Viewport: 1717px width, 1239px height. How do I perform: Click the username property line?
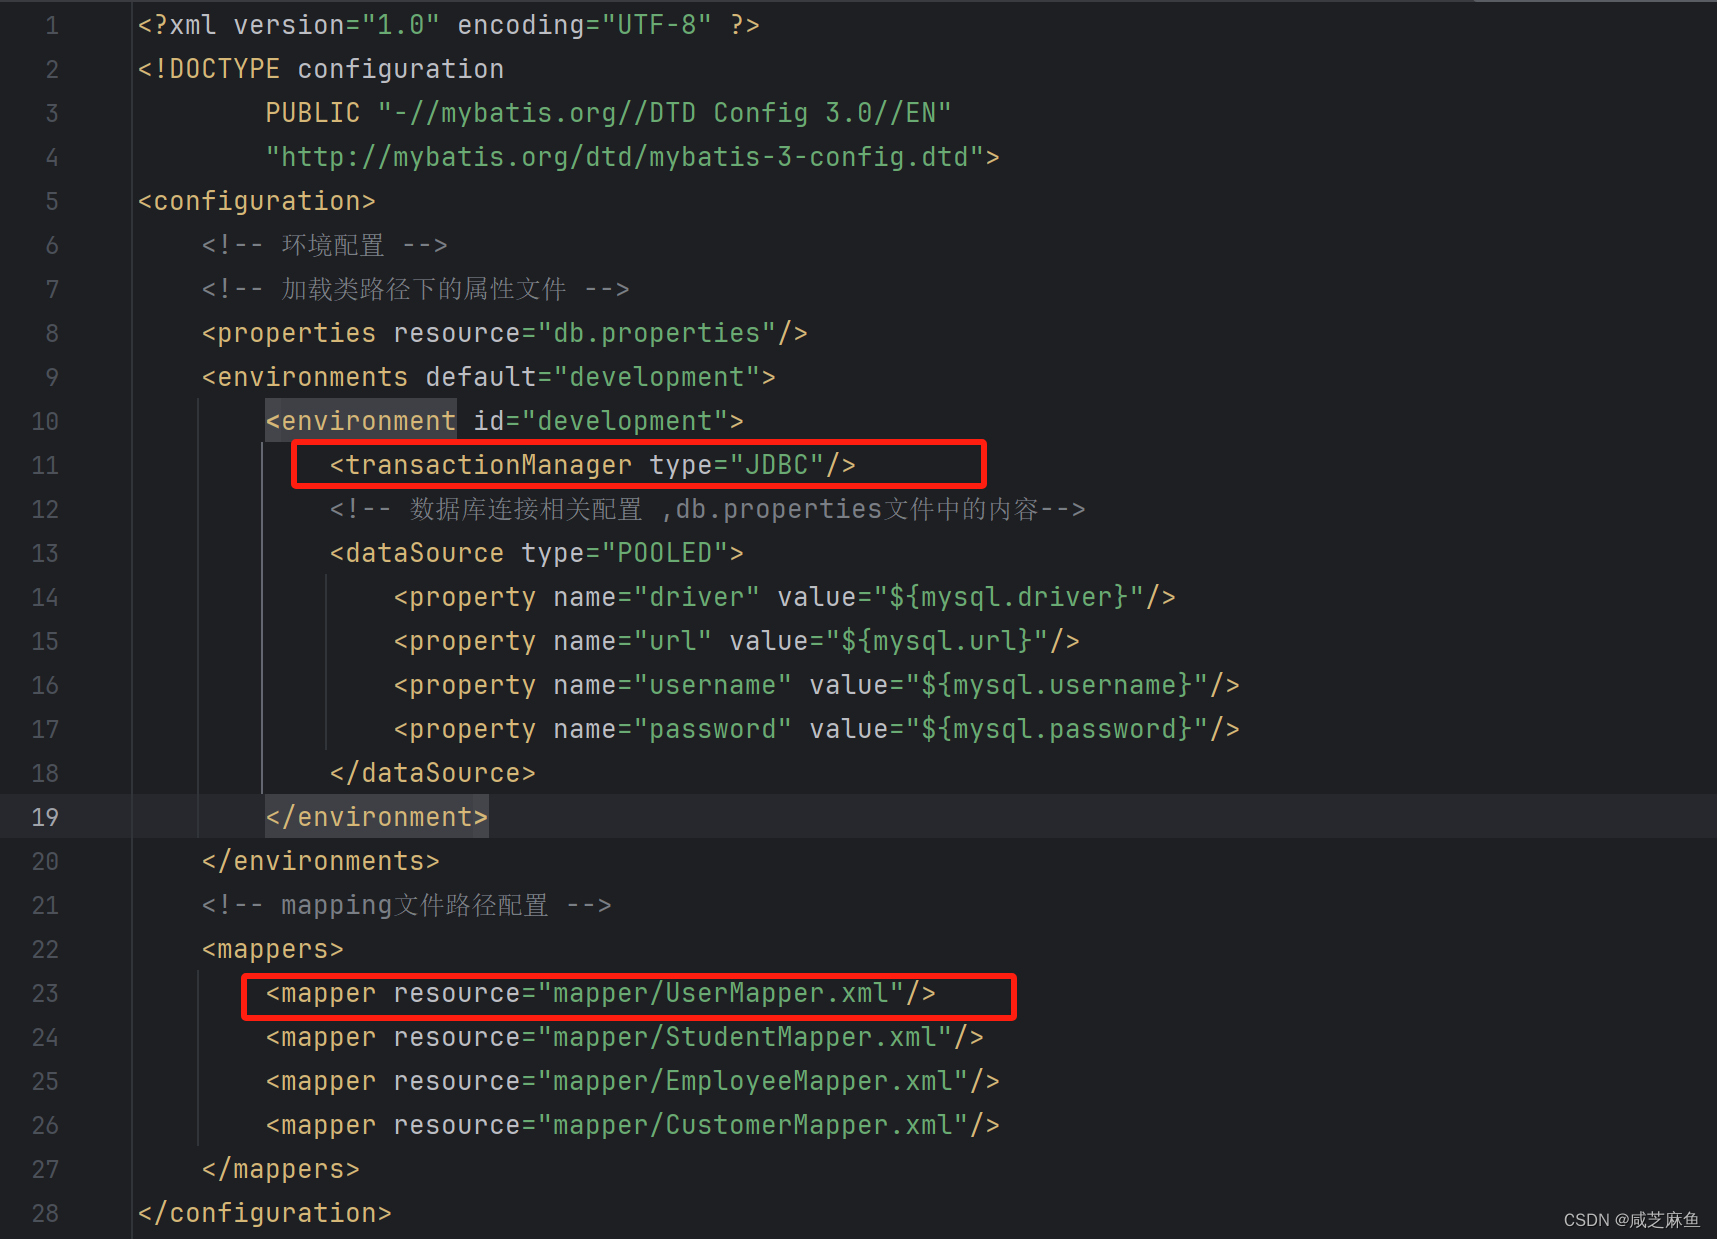(817, 685)
